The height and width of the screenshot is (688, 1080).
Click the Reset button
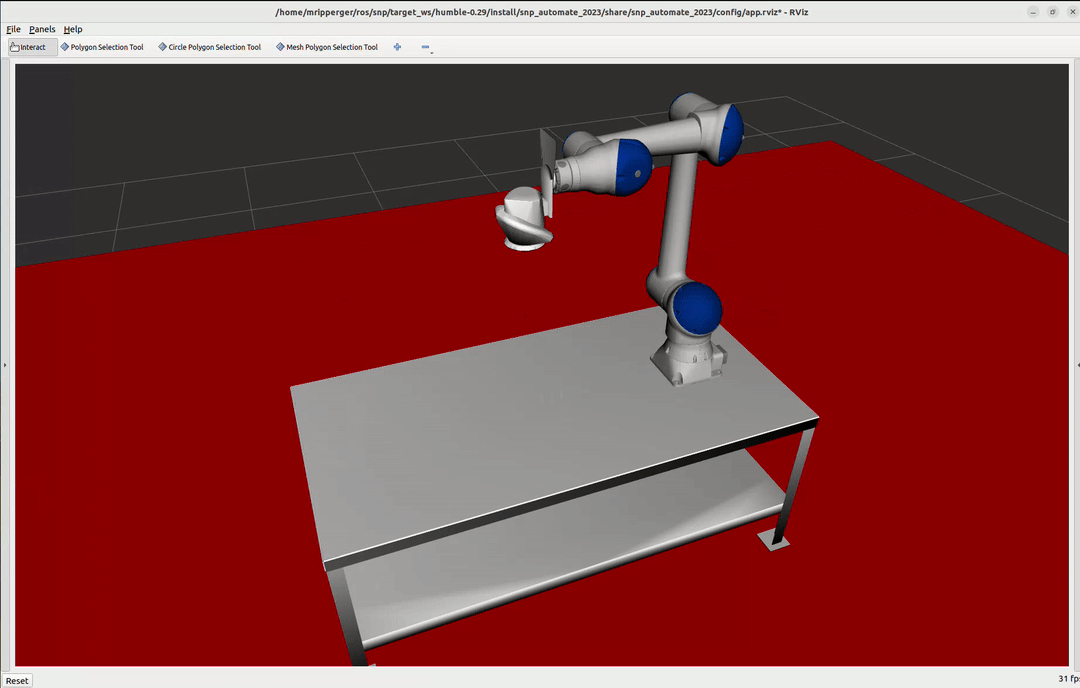point(17,680)
